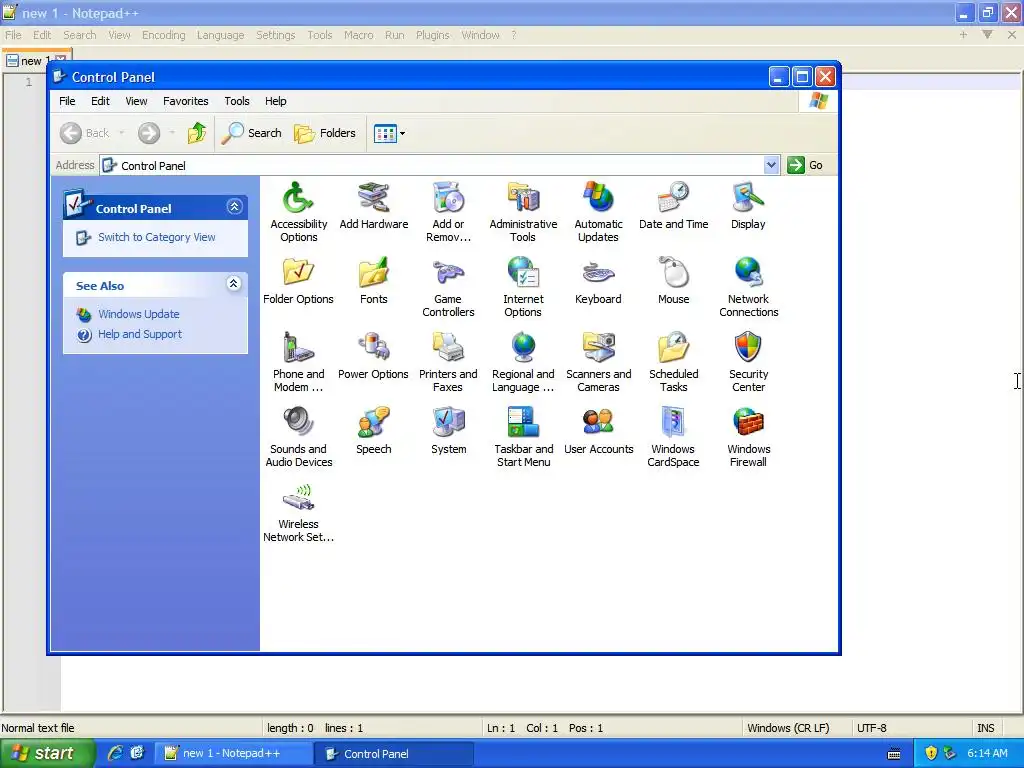The width and height of the screenshot is (1024, 768).
Task: Click the Search toolbar button
Action: point(251,133)
